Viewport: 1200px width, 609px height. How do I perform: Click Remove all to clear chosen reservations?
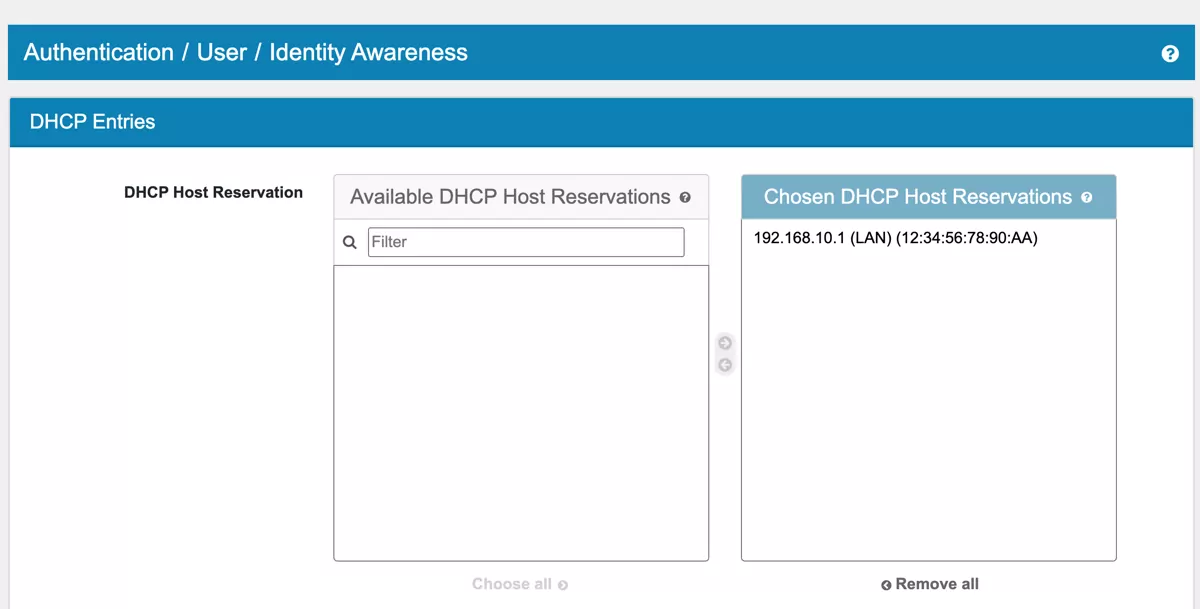[x=936, y=584]
